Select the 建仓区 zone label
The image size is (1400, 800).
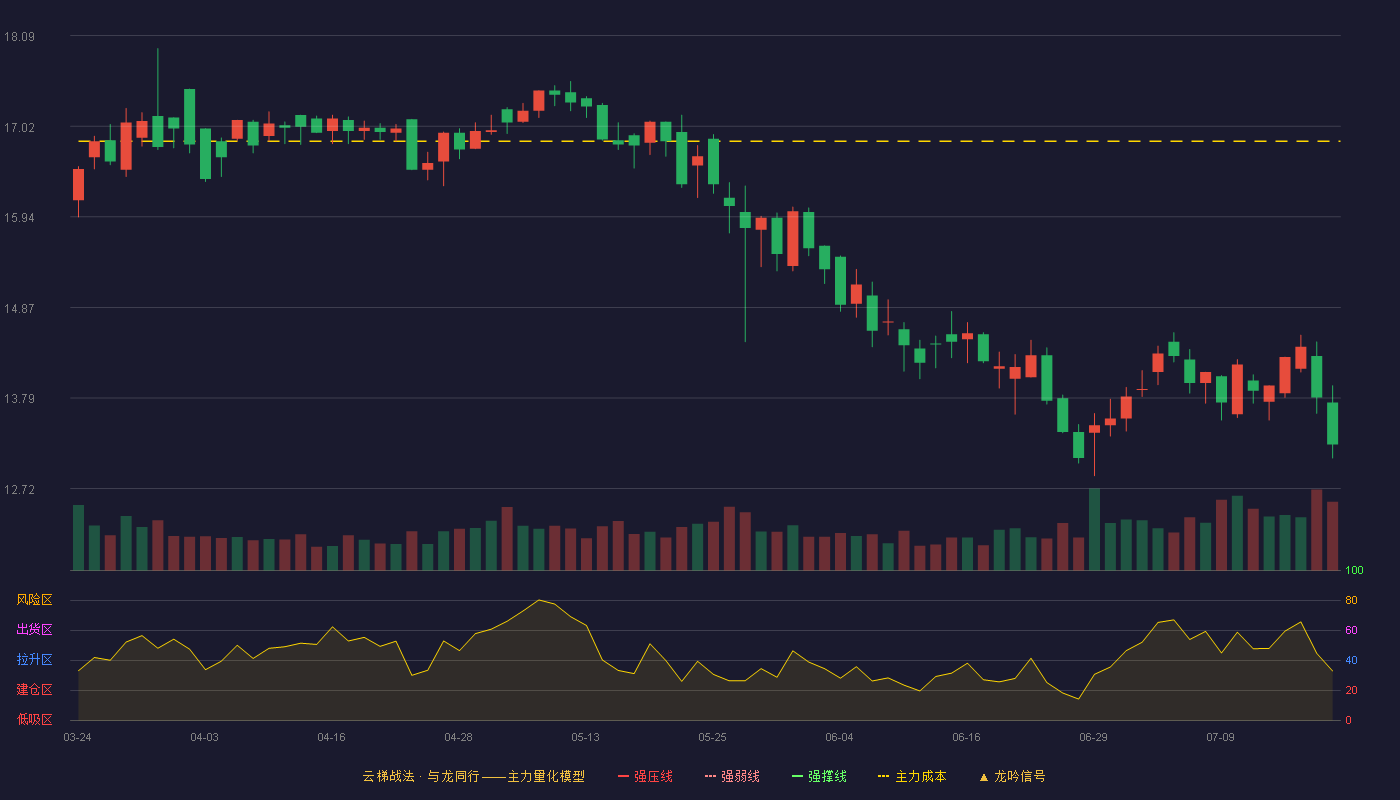coord(34,690)
